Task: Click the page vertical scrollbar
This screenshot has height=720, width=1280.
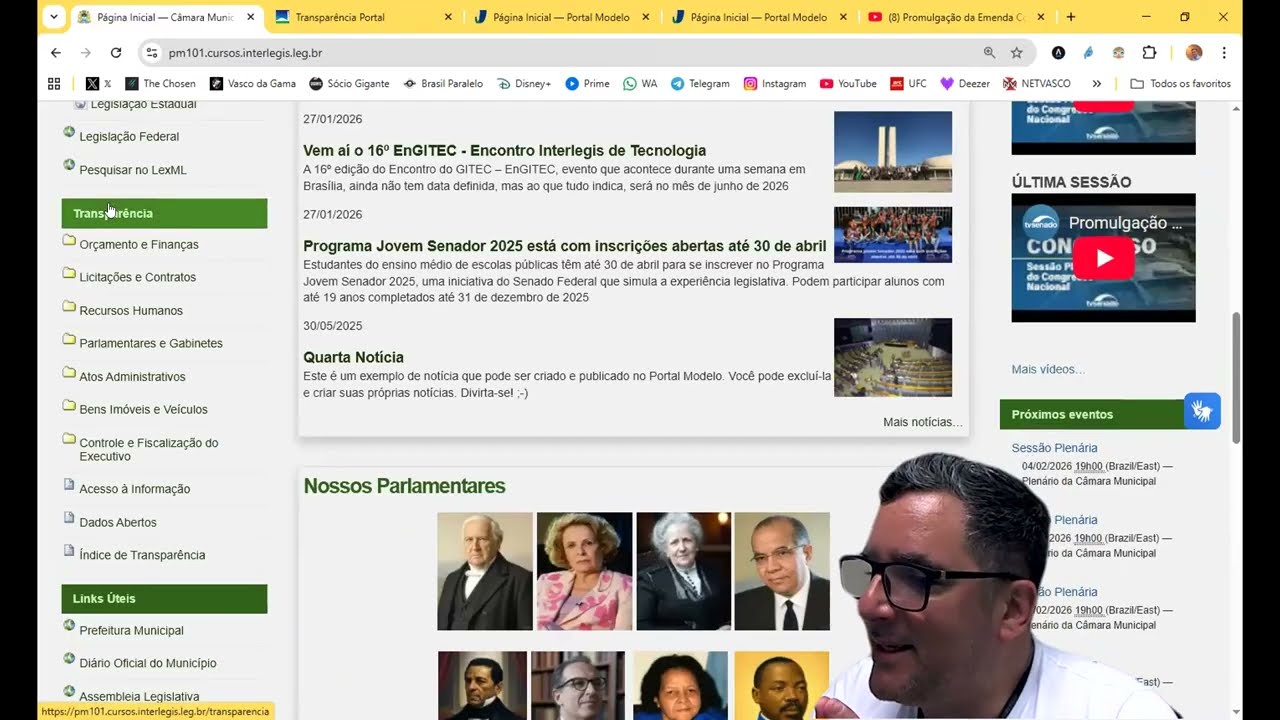Action: pos(1236,378)
